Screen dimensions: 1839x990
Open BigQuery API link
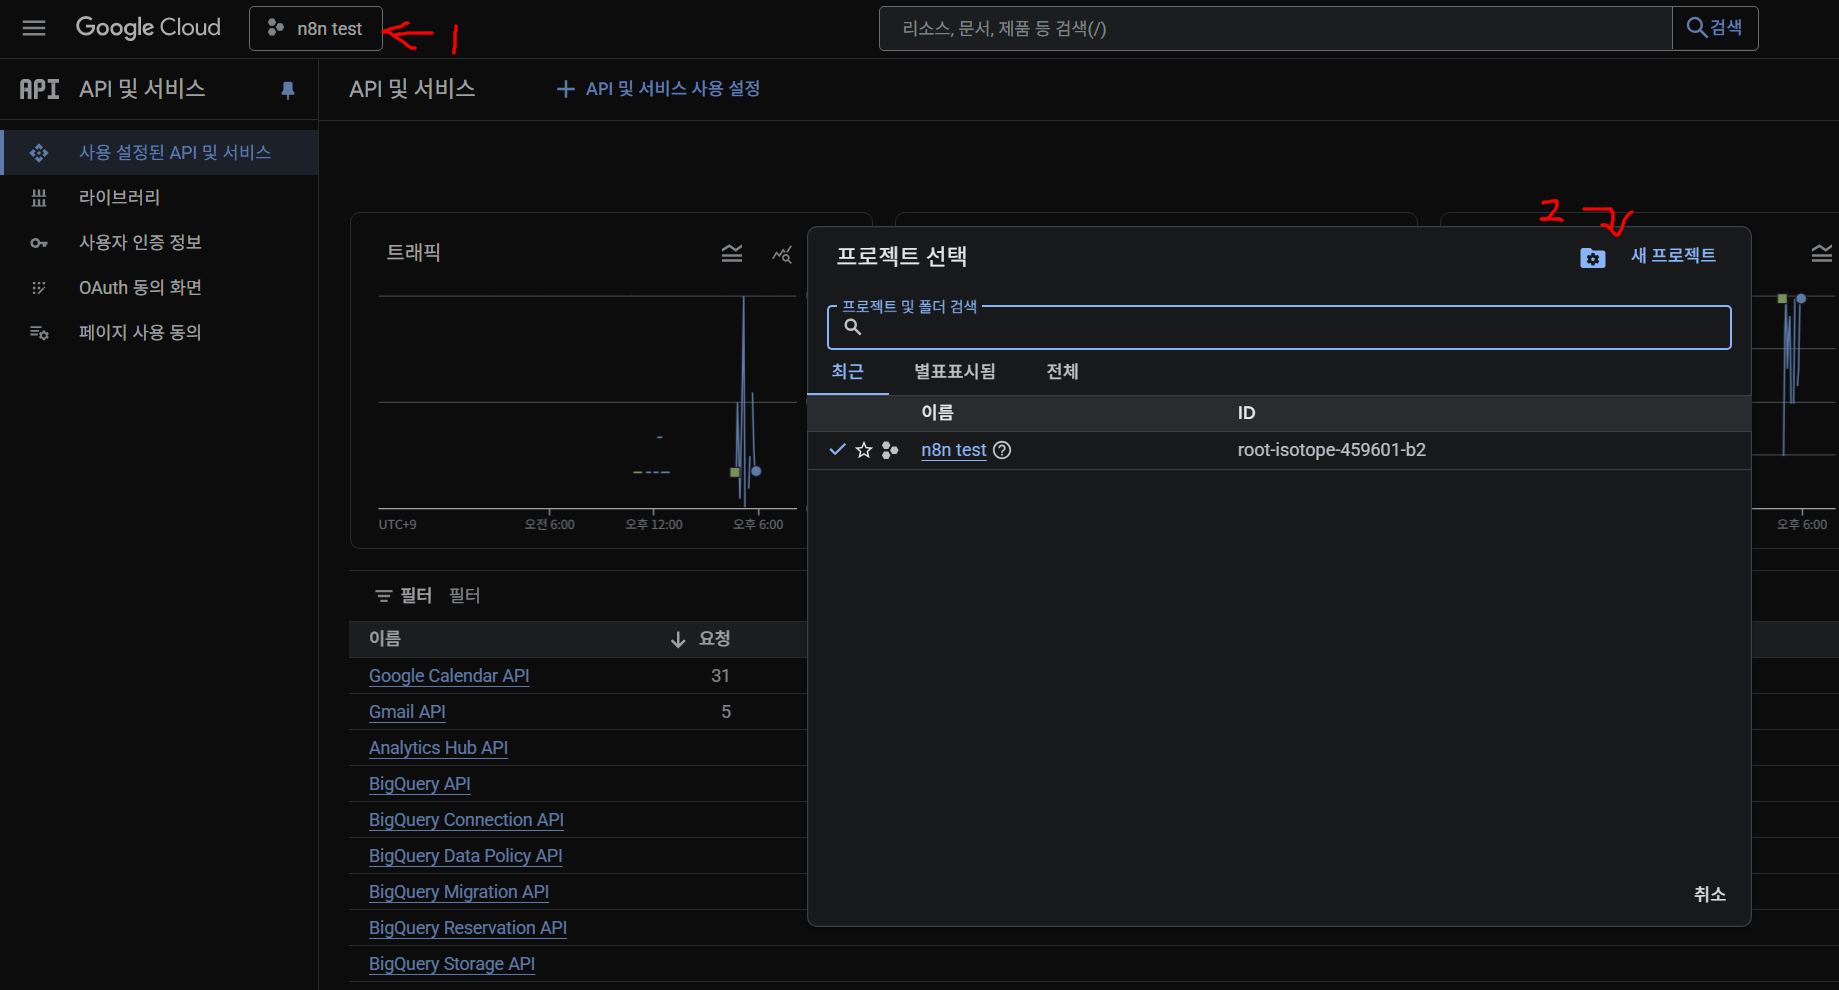click(420, 784)
